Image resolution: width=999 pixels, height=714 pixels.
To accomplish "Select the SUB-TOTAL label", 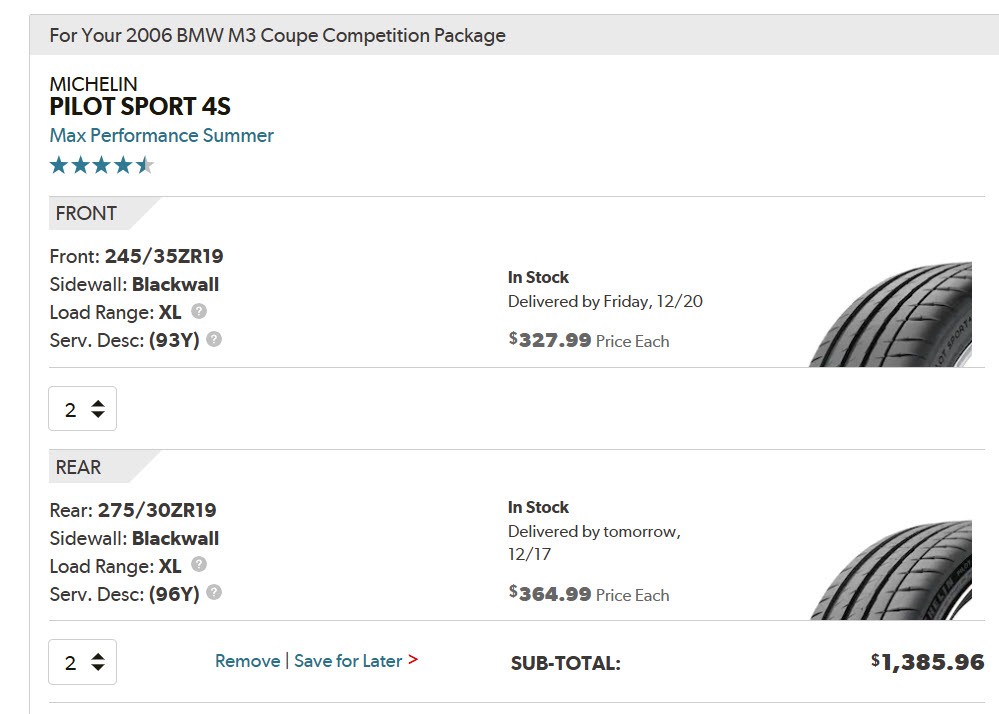I will click(x=566, y=664).
